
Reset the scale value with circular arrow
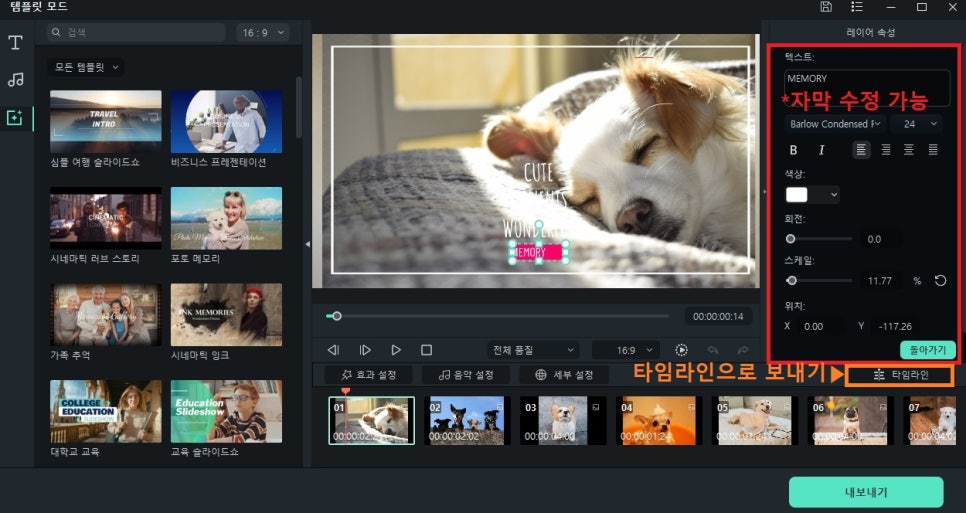point(940,281)
